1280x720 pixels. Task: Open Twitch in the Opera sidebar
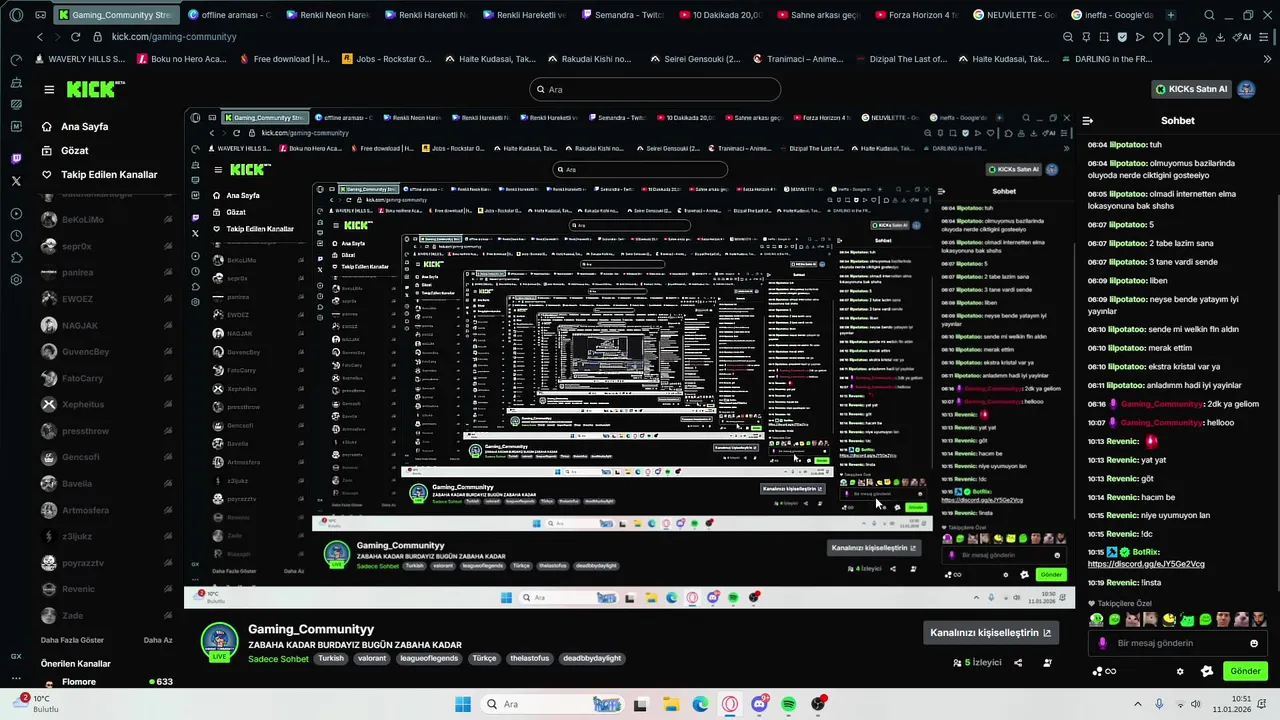click(16, 159)
